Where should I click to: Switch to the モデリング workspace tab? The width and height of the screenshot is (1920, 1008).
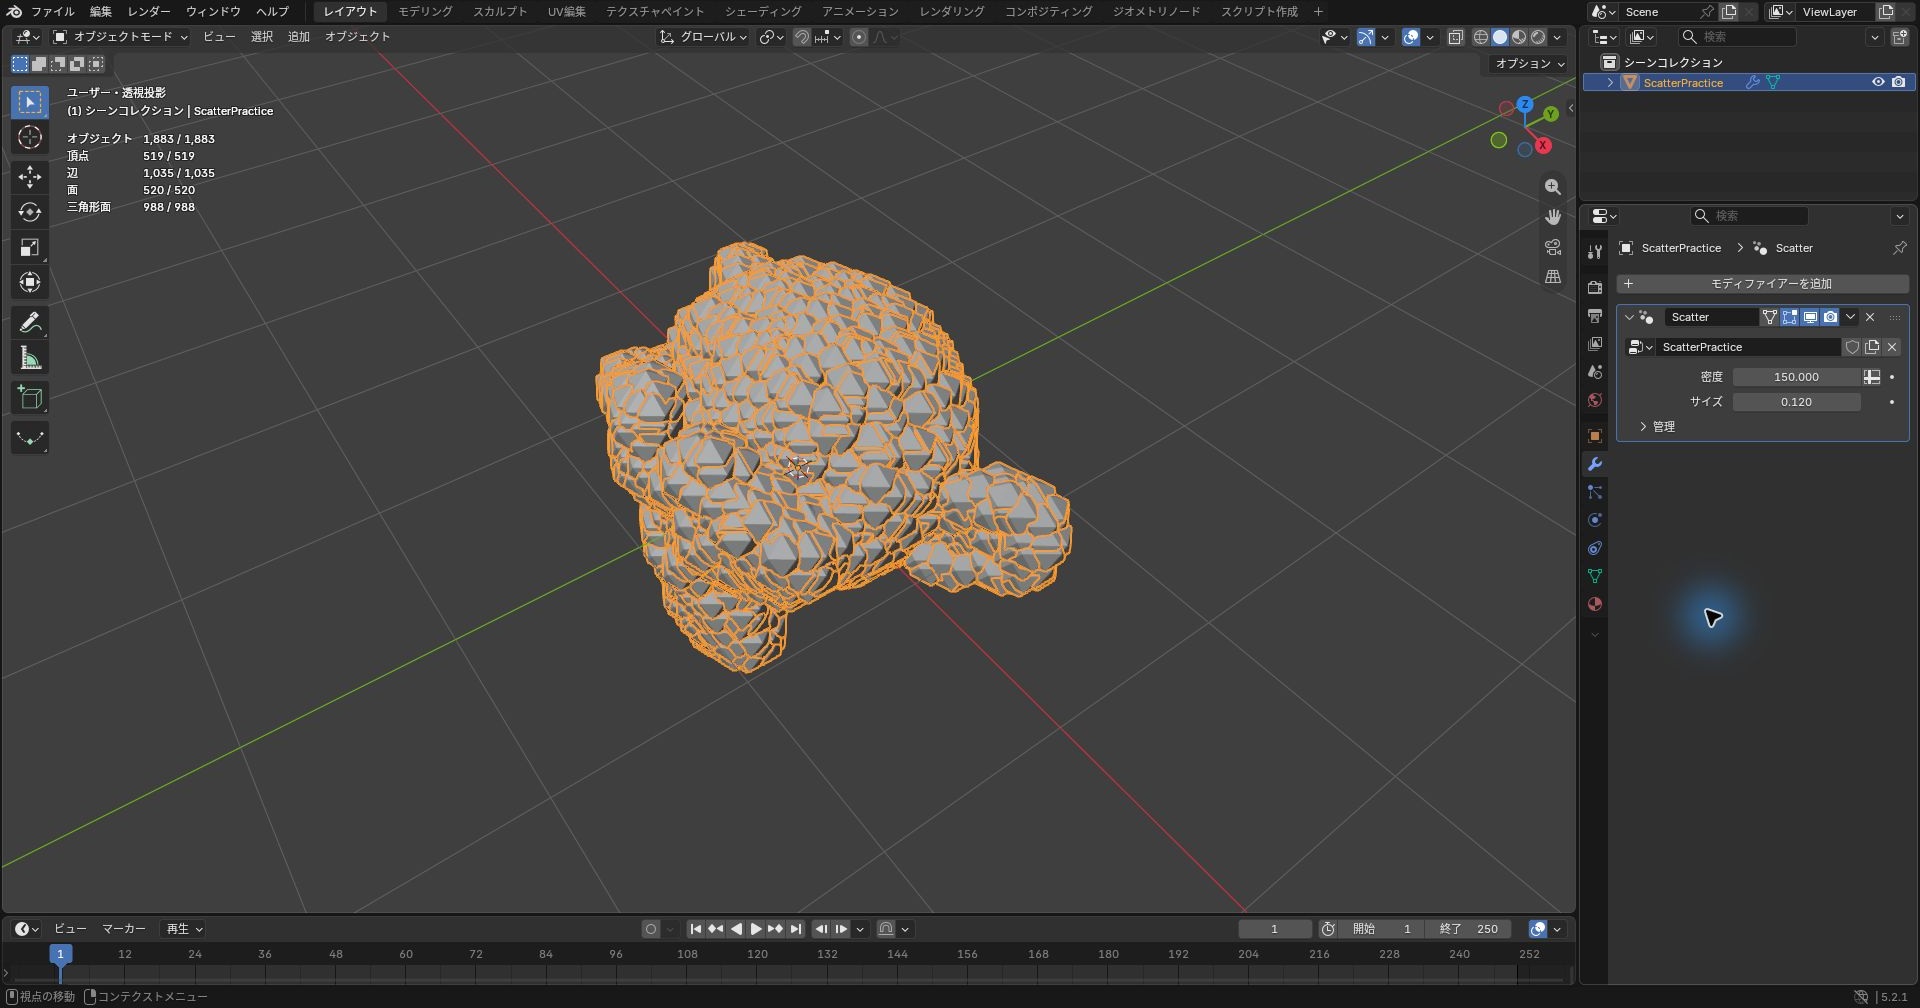tap(425, 11)
